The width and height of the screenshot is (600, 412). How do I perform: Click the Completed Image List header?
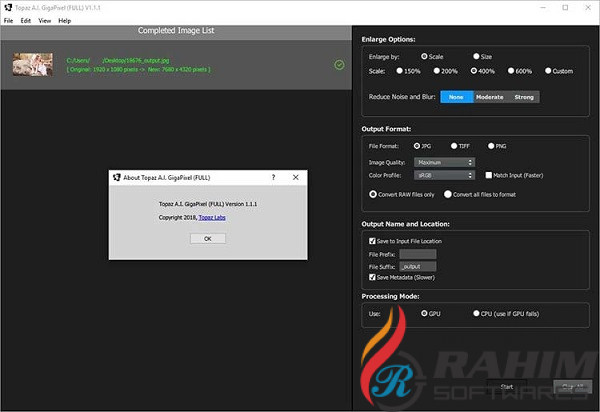pos(176,31)
